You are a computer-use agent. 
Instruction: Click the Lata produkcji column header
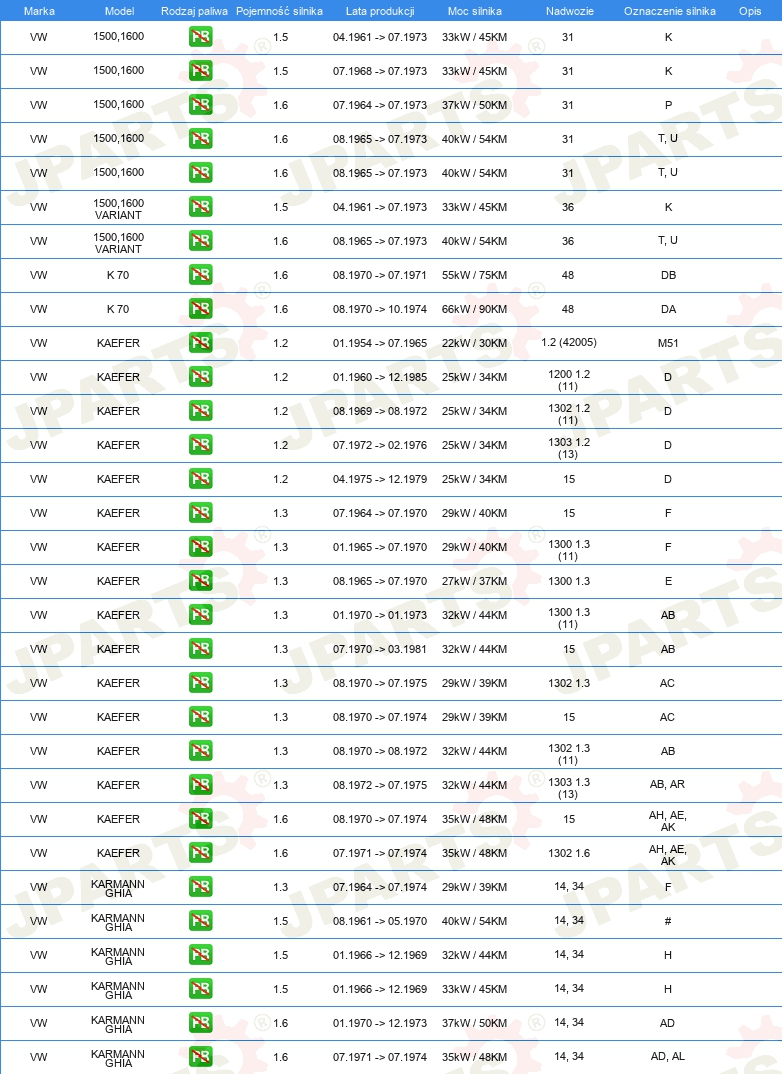coord(380,11)
